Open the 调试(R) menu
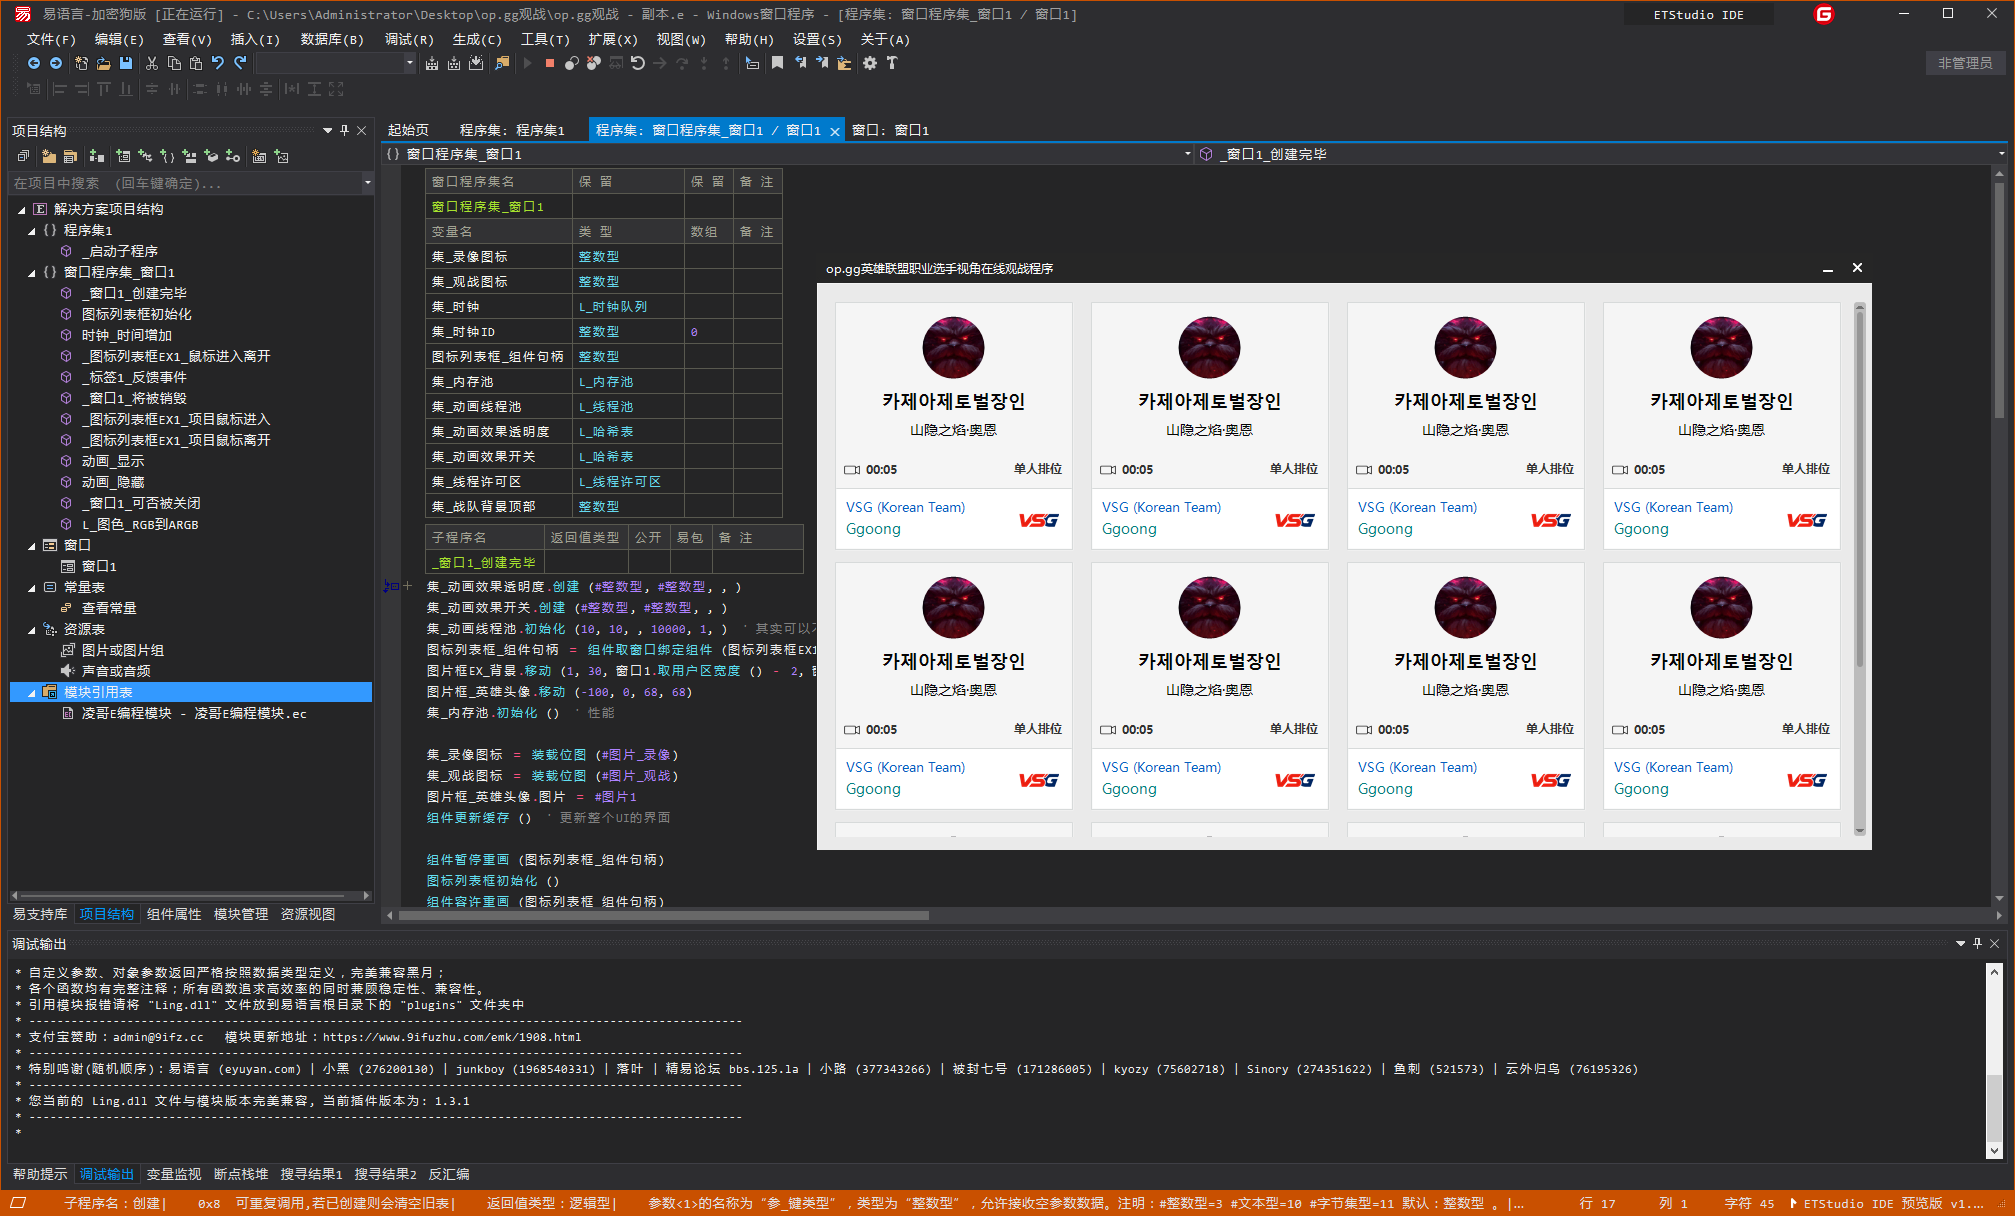Image resolution: width=2015 pixels, height=1216 pixels. [x=409, y=39]
